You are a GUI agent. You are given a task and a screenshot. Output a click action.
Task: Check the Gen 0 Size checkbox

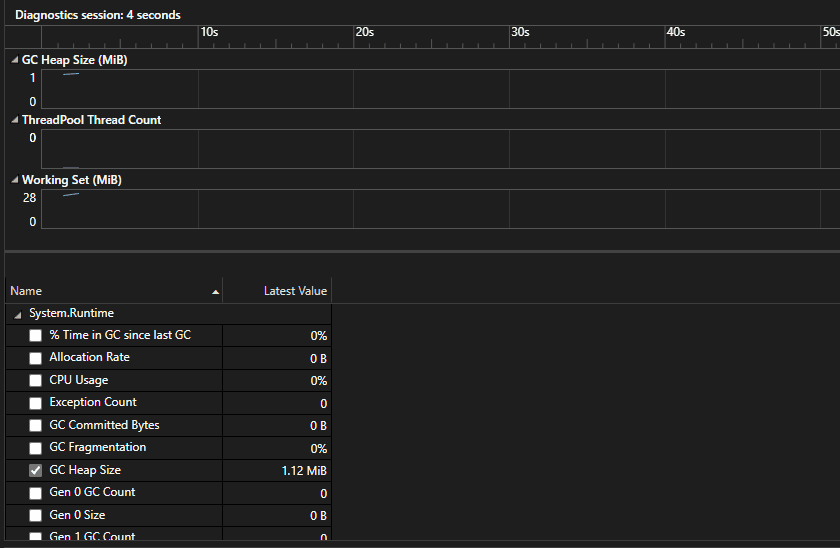35,515
